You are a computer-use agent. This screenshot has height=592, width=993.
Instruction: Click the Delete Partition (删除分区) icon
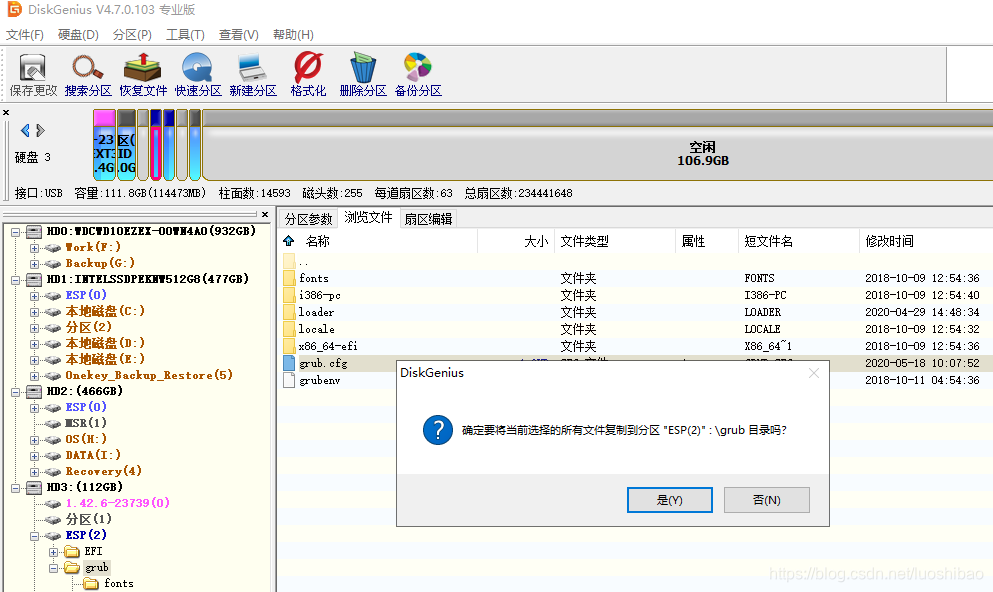[x=363, y=75]
